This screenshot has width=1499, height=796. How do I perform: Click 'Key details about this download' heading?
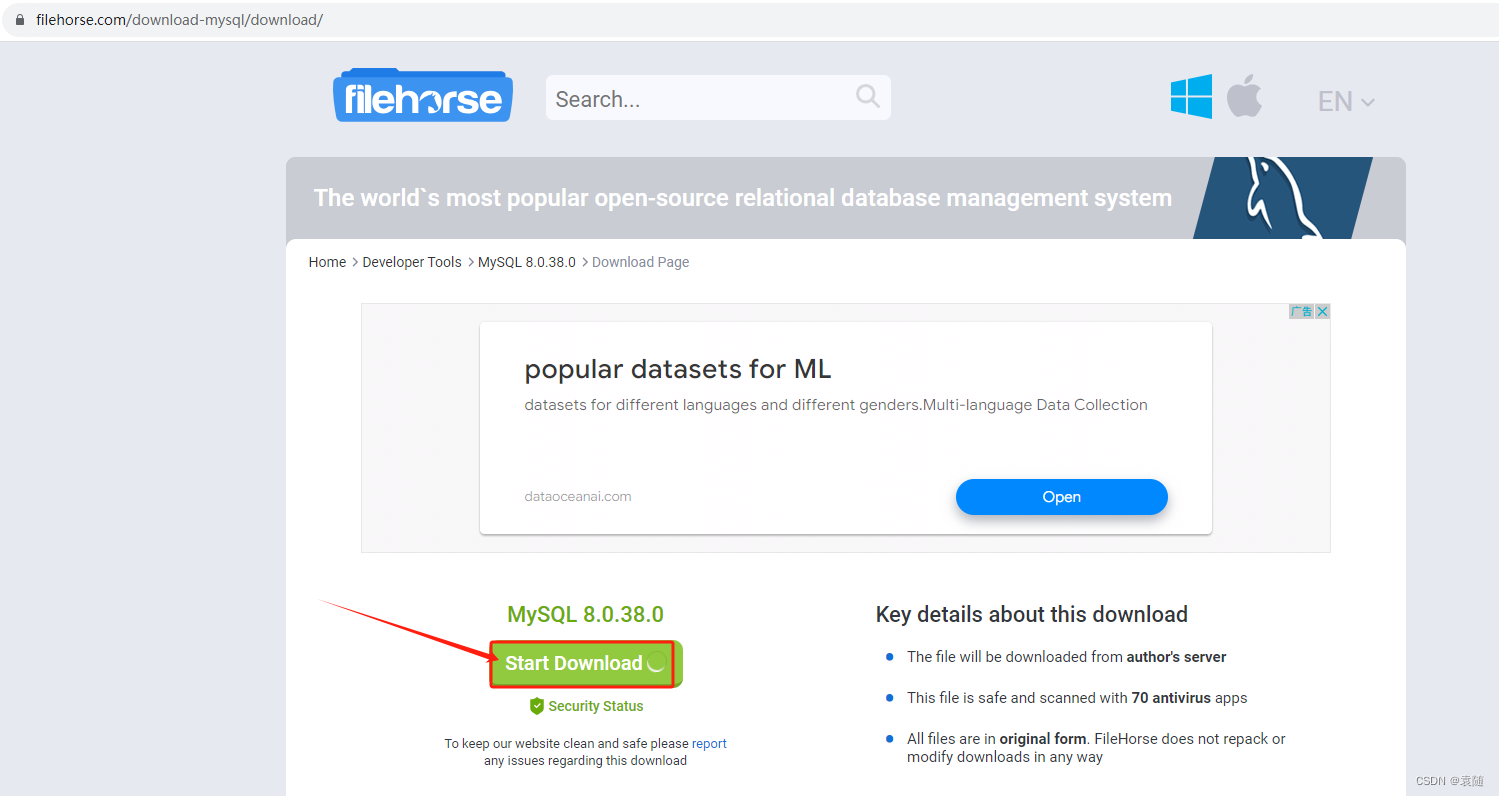[1032, 614]
